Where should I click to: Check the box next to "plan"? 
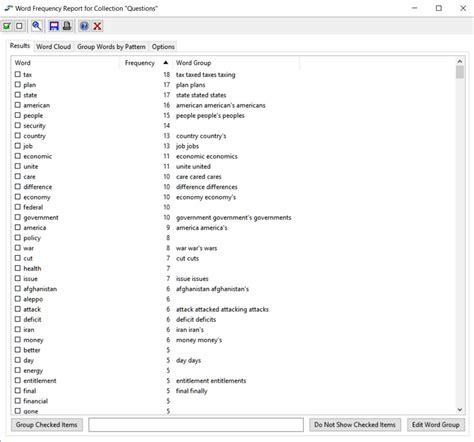point(18,85)
